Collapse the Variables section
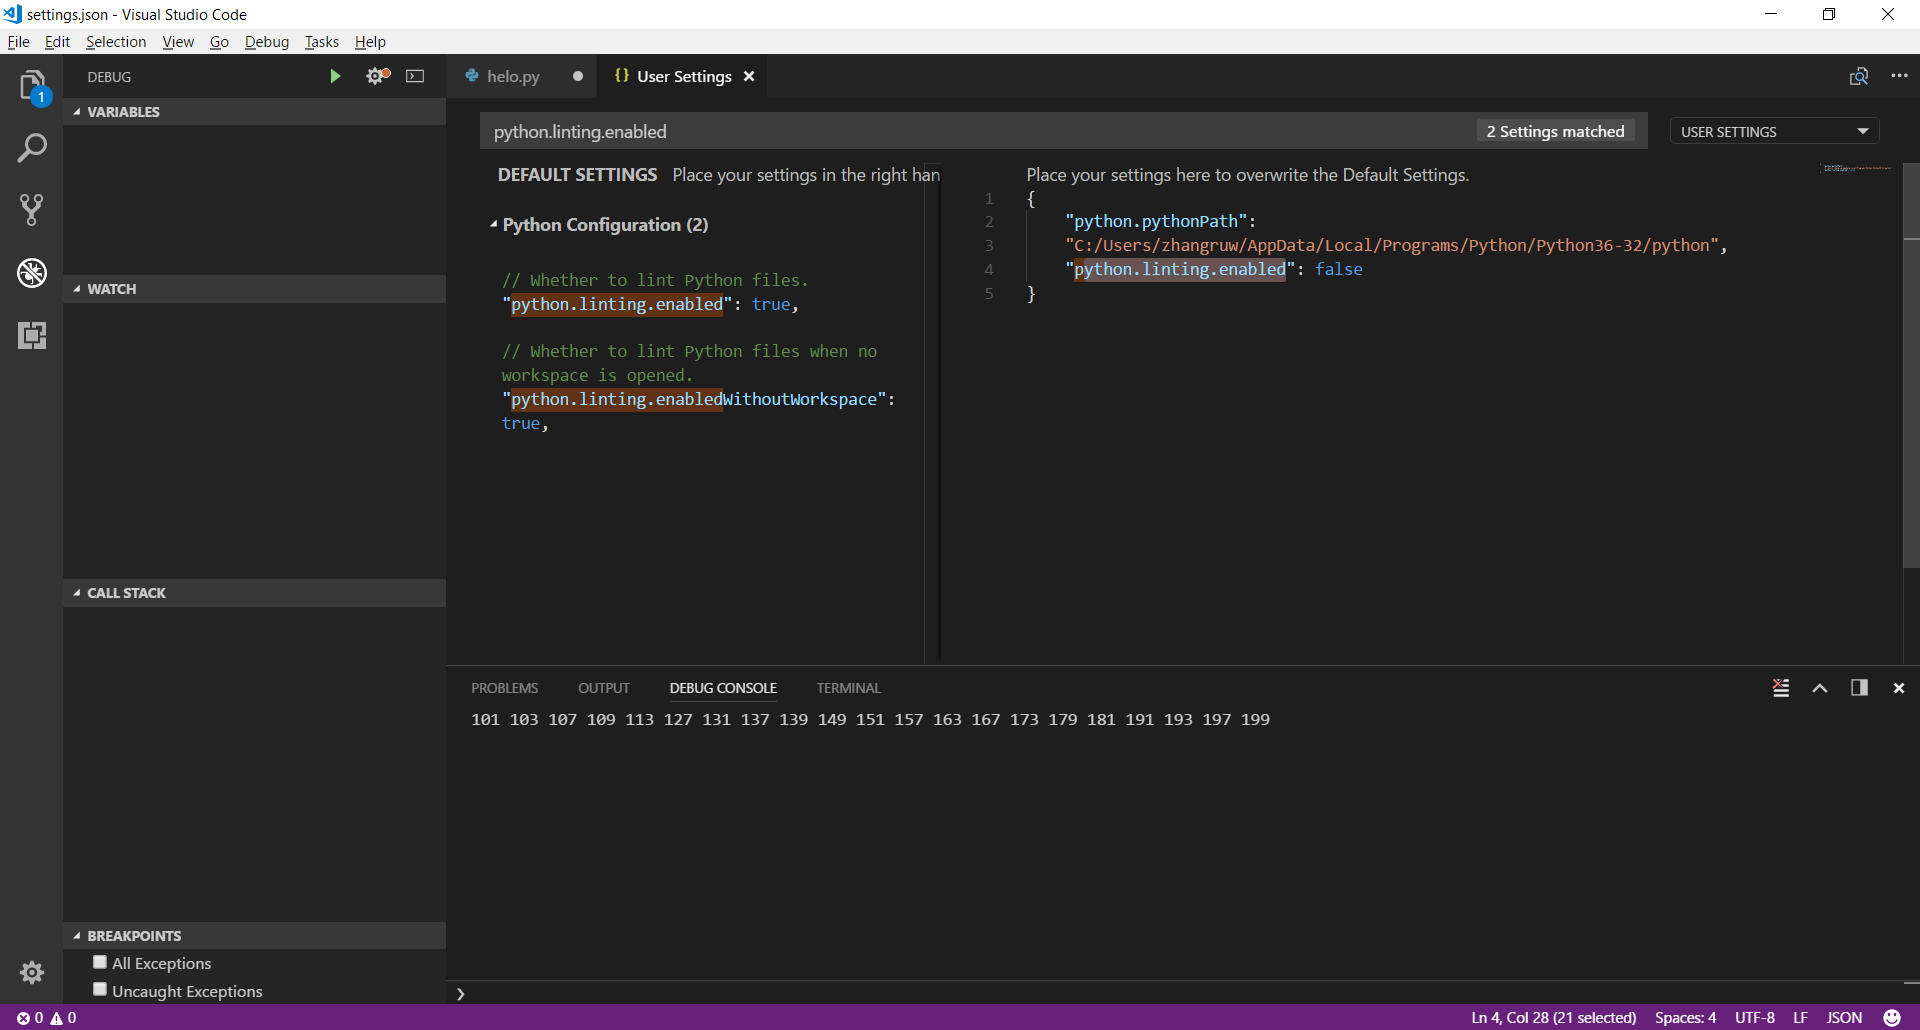 coord(254,112)
